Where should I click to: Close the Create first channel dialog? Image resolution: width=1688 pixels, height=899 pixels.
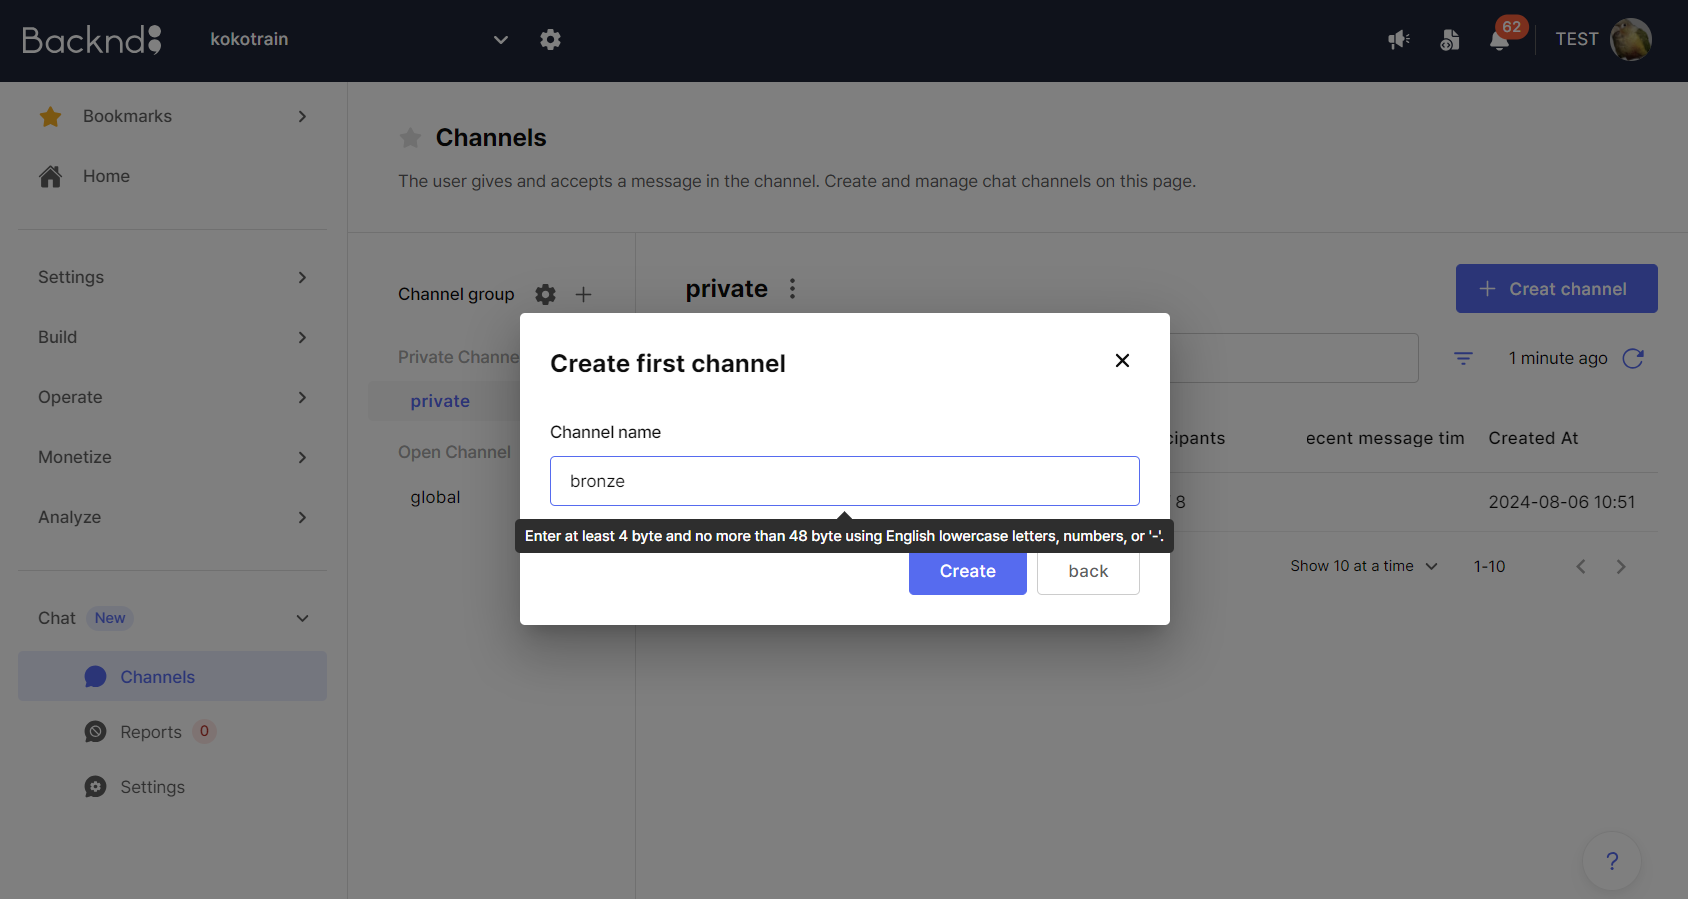click(x=1122, y=360)
